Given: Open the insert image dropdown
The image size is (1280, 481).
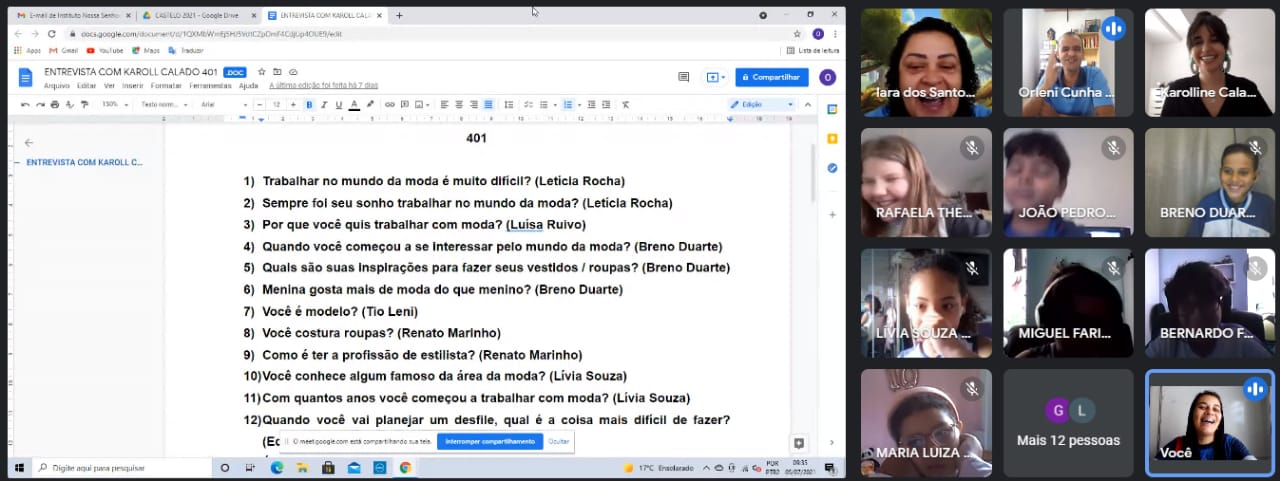Looking at the screenshot, I should (x=422, y=104).
